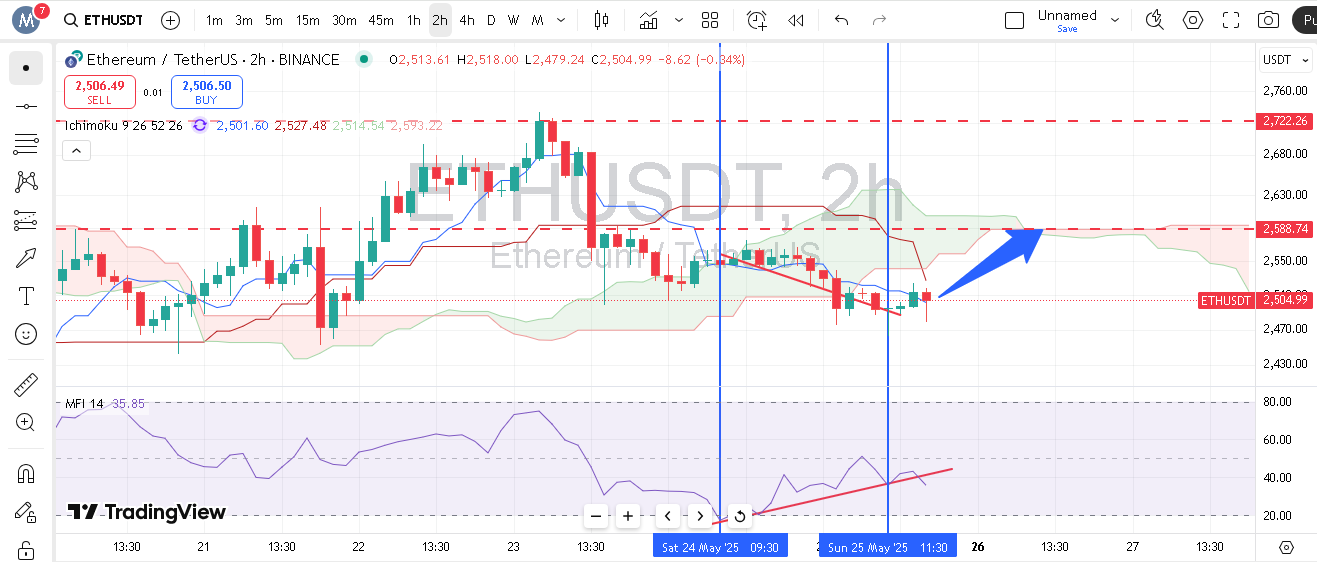Image resolution: width=1317 pixels, height=562 pixels.
Task: Open the pattern drawing tools
Action: point(26,182)
